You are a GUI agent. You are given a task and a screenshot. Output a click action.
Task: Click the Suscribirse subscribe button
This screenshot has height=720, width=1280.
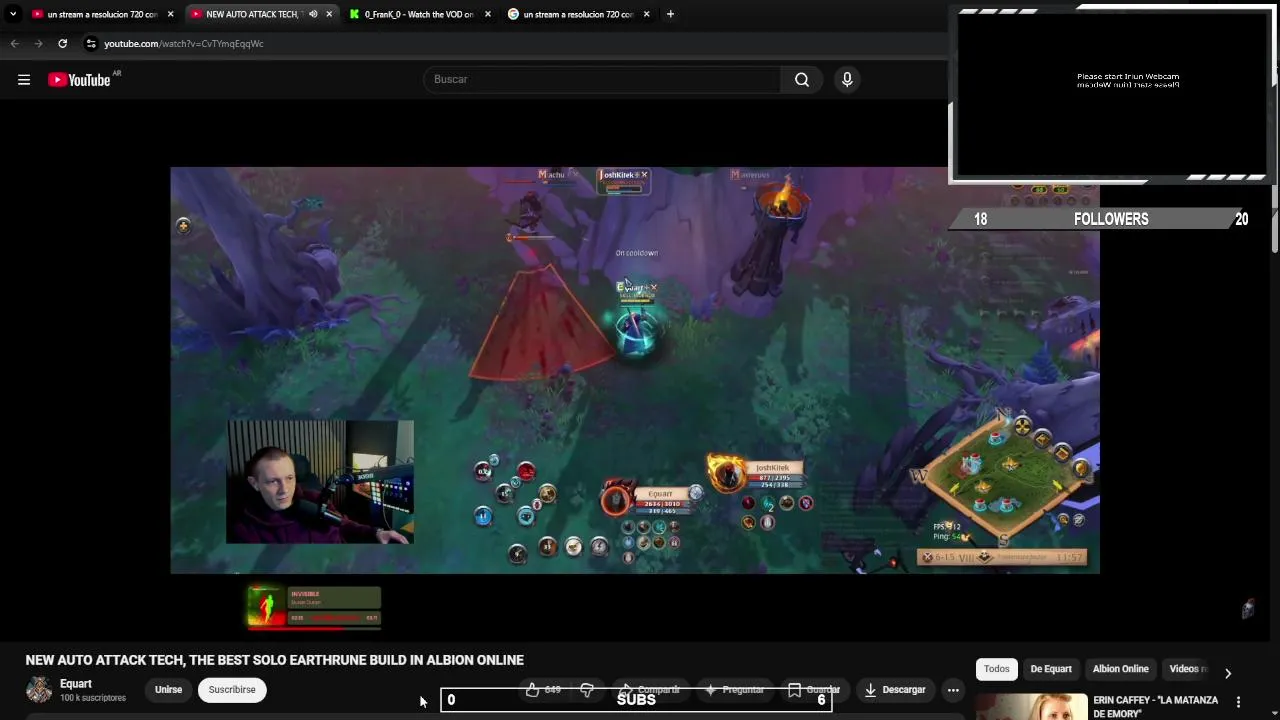(x=232, y=690)
